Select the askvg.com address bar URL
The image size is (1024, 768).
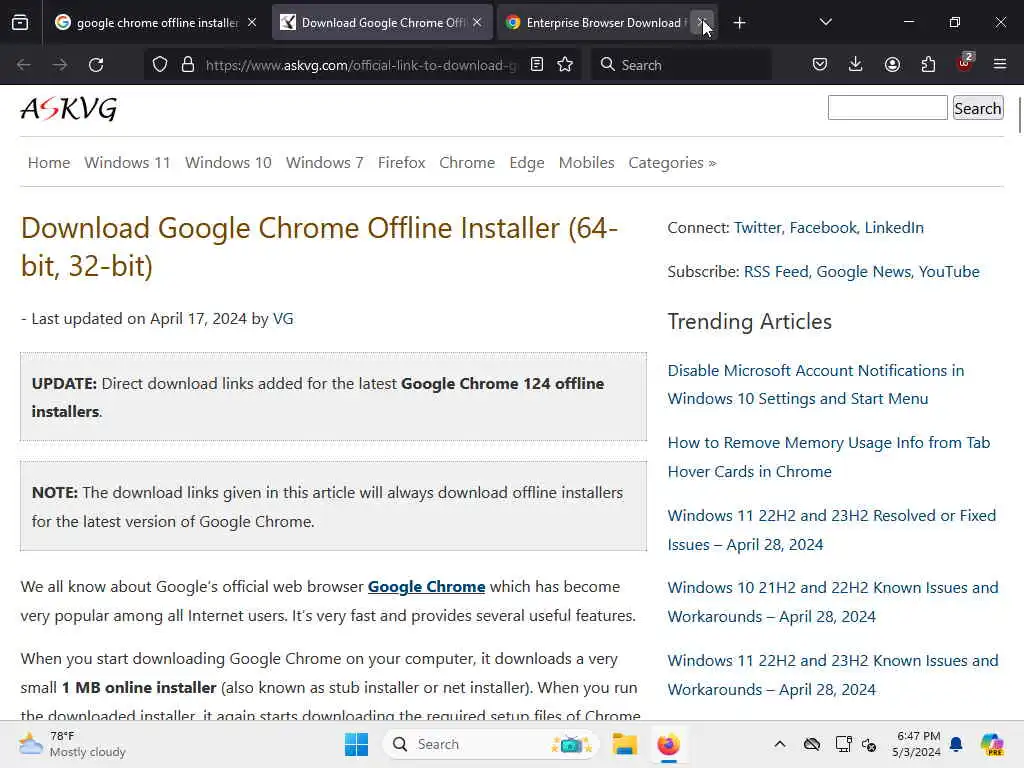(x=360, y=65)
